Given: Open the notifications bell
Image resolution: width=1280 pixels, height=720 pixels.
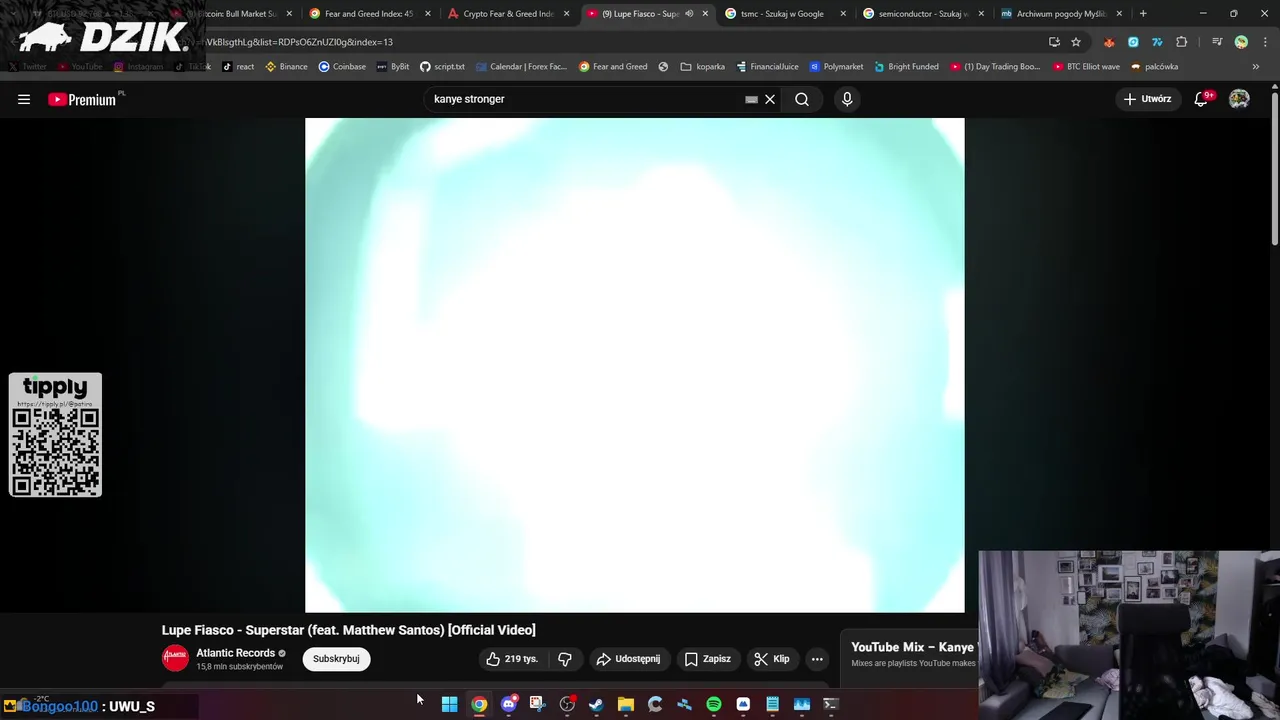Looking at the screenshot, I should tap(1202, 99).
